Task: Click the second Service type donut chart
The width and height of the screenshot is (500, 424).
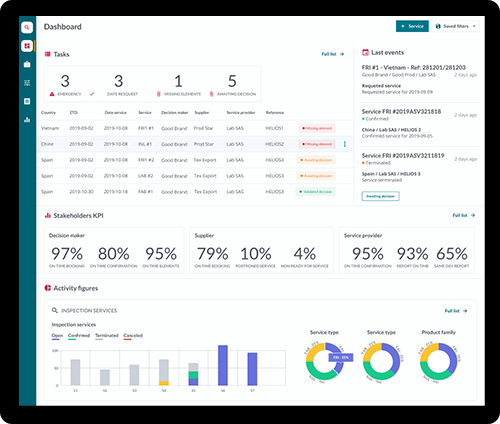Action: coord(381,361)
